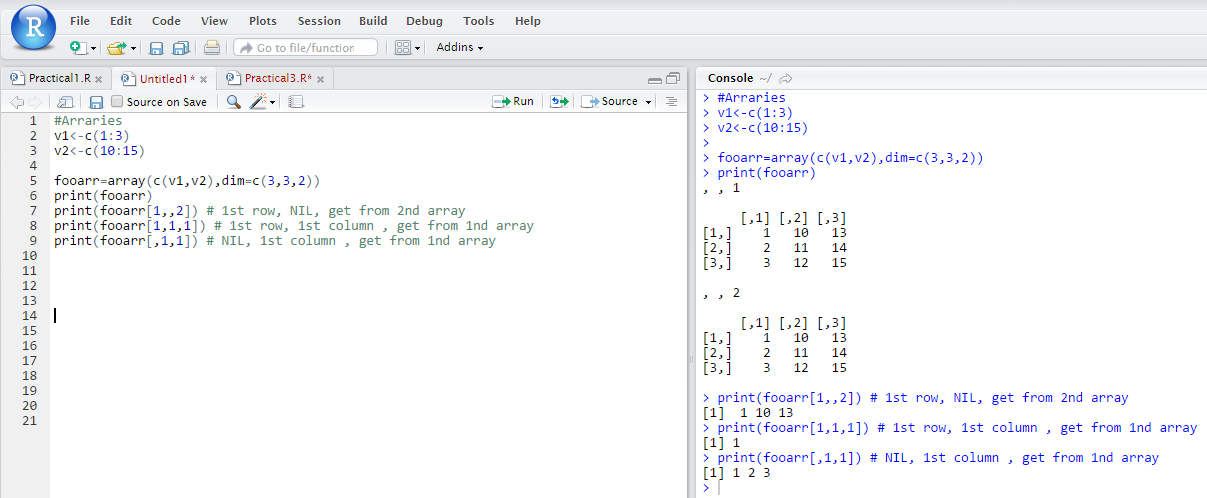
Task: Source the active document
Action: [609, 101]
